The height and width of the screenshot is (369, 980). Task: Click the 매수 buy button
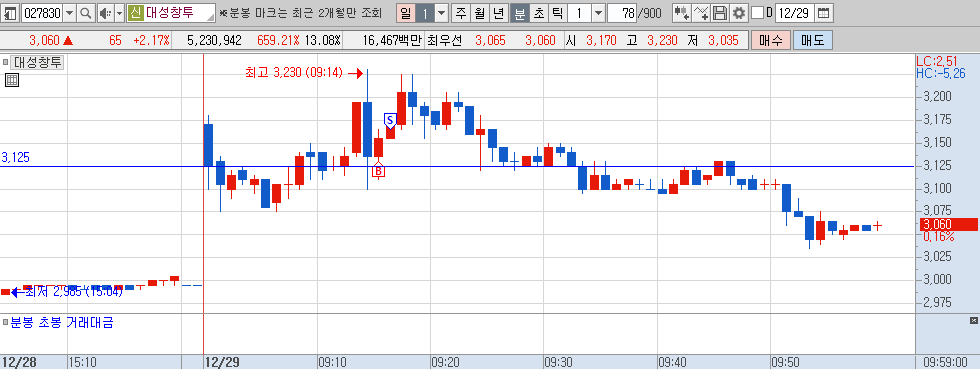point(771,41)
